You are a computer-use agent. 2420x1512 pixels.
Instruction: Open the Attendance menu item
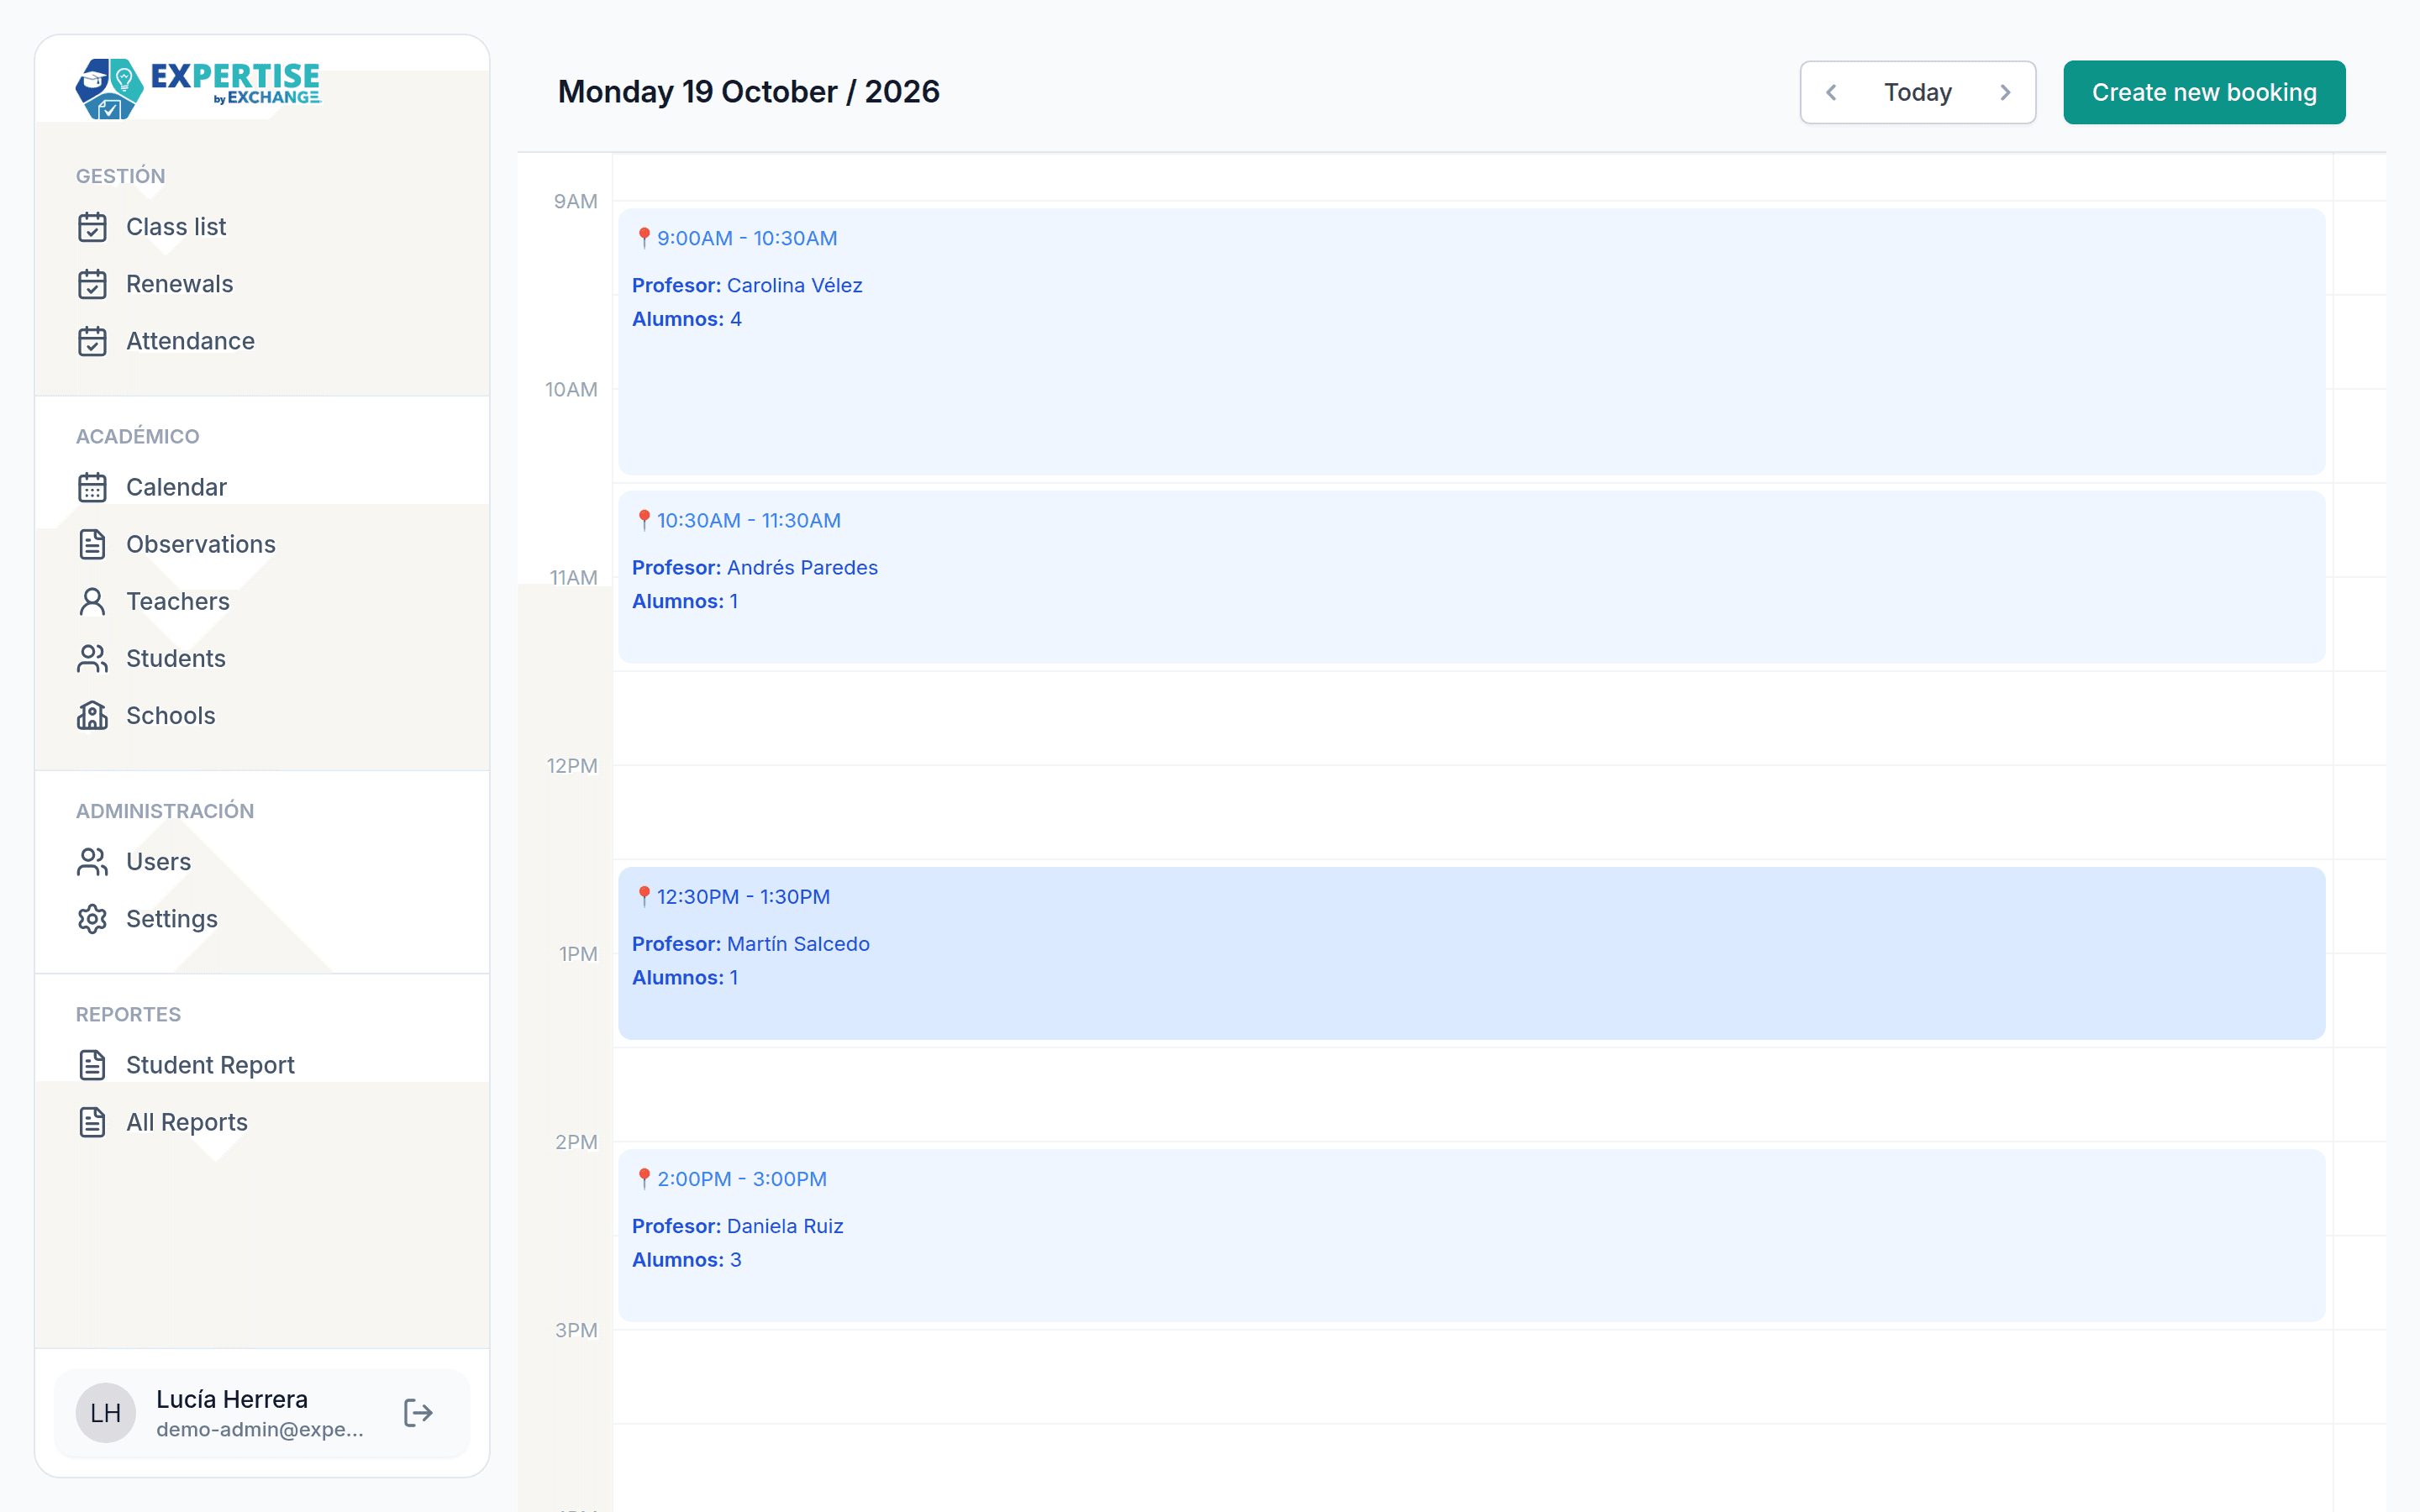[190, 341]
